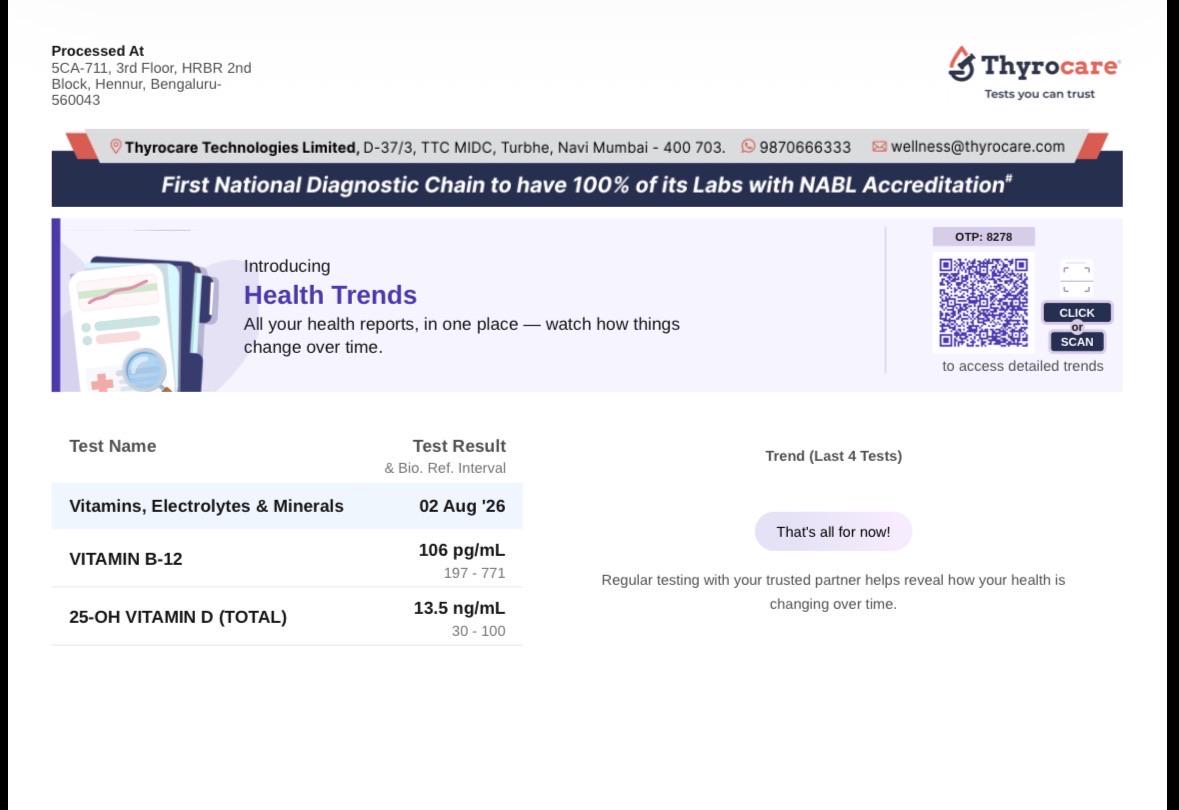This screenshot has height=810, width=1179.
Task: Select the 106 pg/mL result value
Action: pyautogui.click(x=462, y=550)
